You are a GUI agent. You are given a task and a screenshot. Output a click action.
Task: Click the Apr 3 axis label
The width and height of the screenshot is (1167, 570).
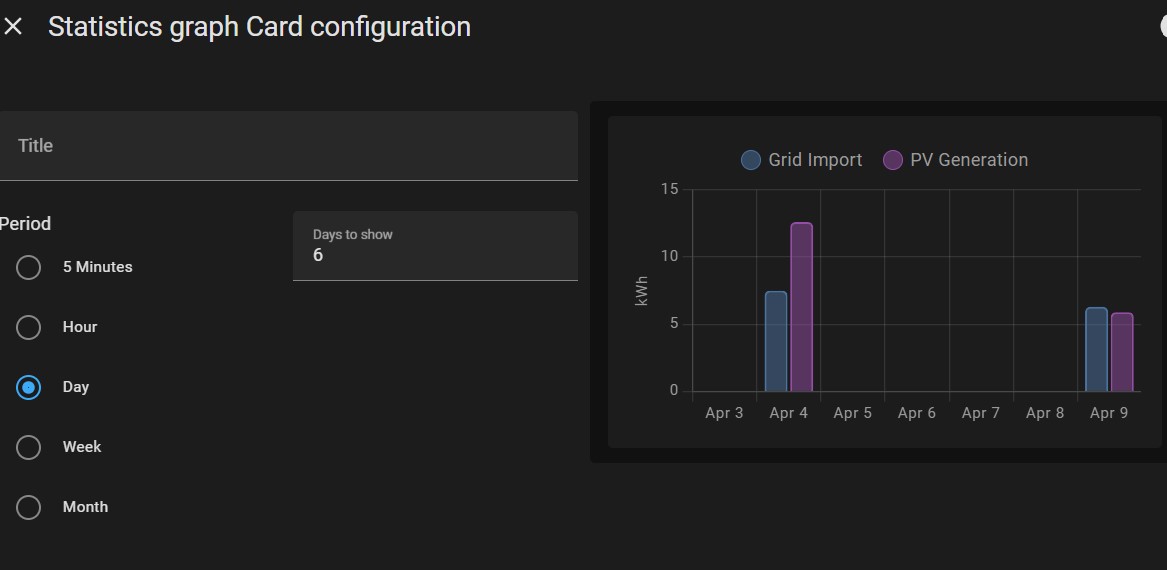[x=724, y=413]
